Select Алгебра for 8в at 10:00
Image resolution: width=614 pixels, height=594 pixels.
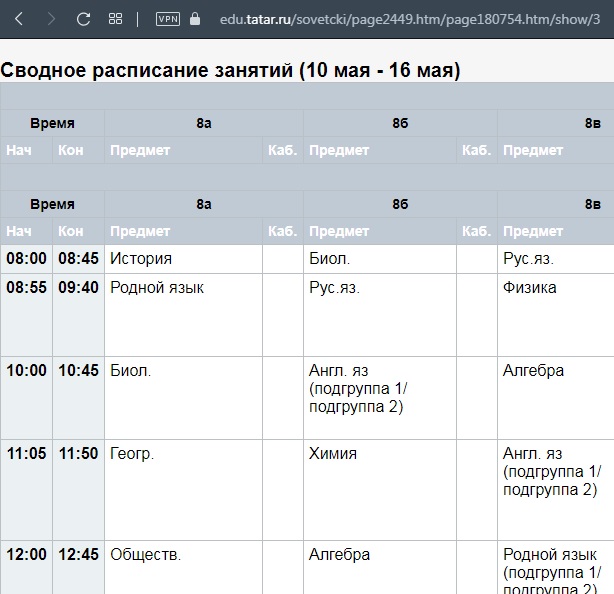556,398
